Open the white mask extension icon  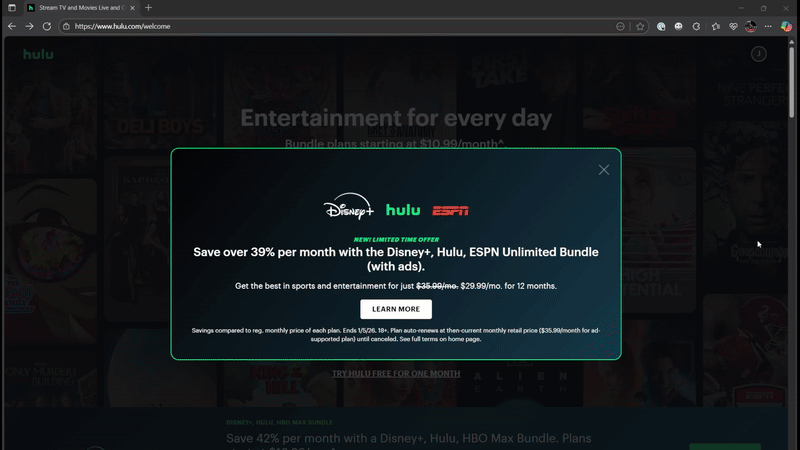(679, 27)
